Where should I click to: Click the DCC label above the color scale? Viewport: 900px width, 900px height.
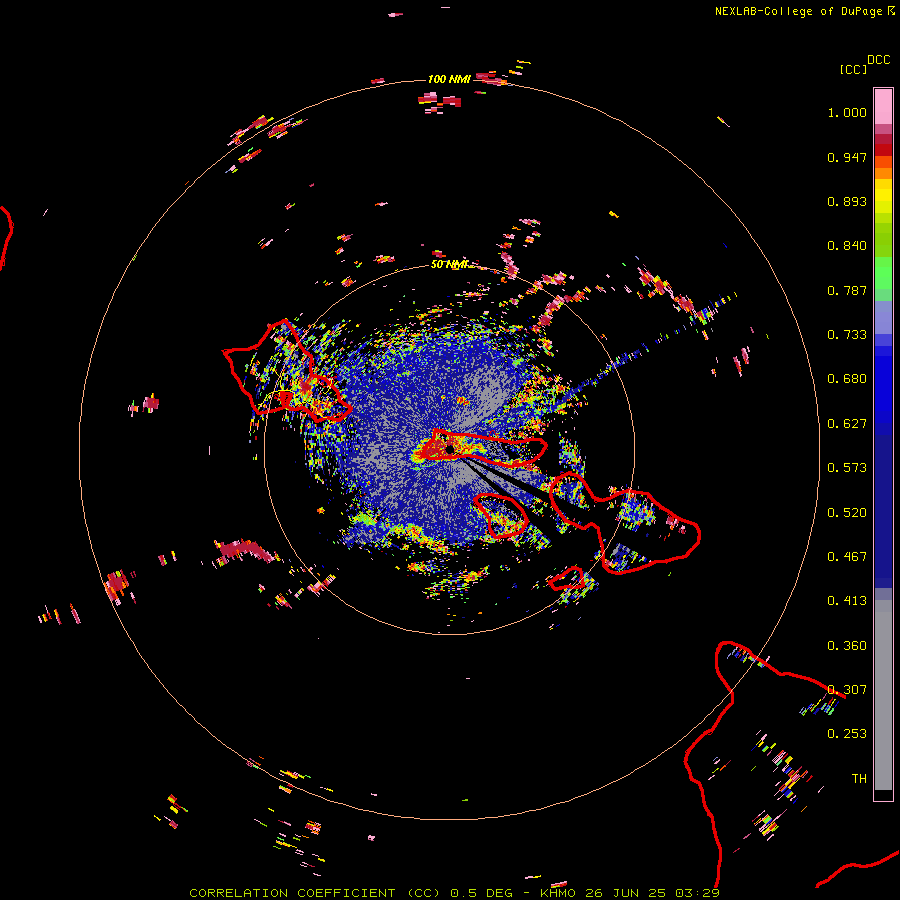(878, 60)
